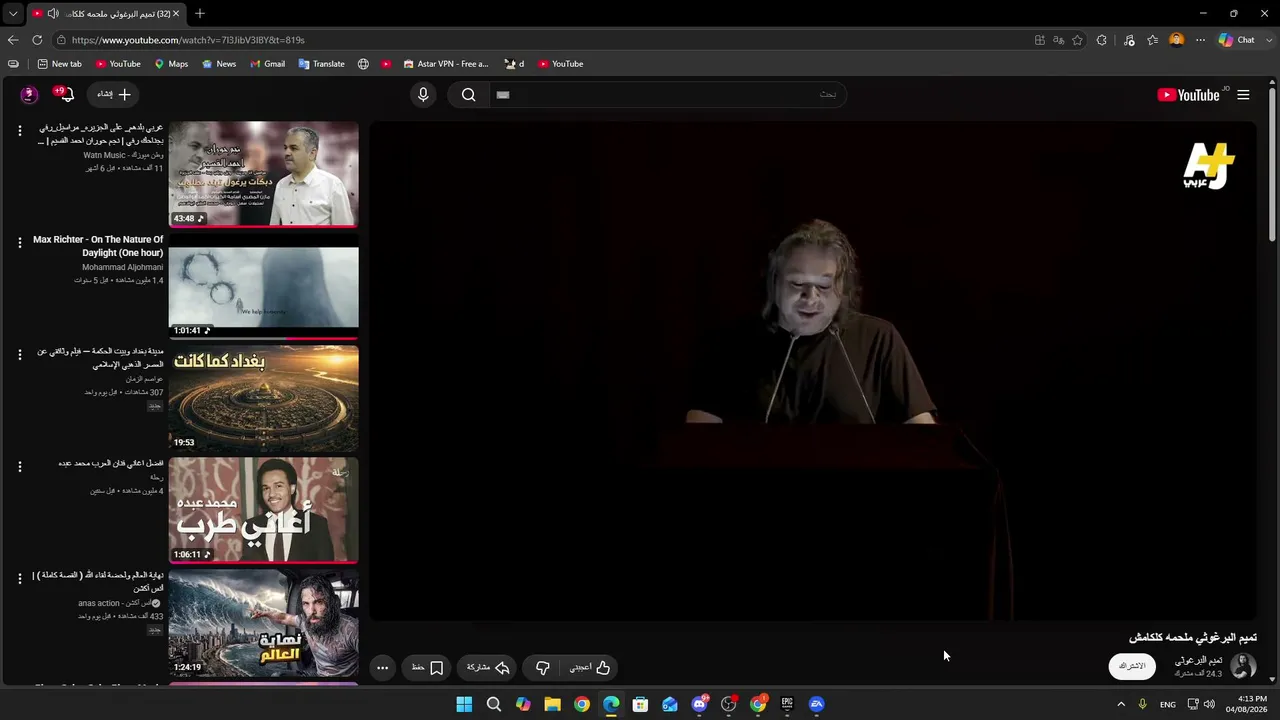
Task: Open Max Richter - On The Nature Of Daylight title
Action: point(98,246)
